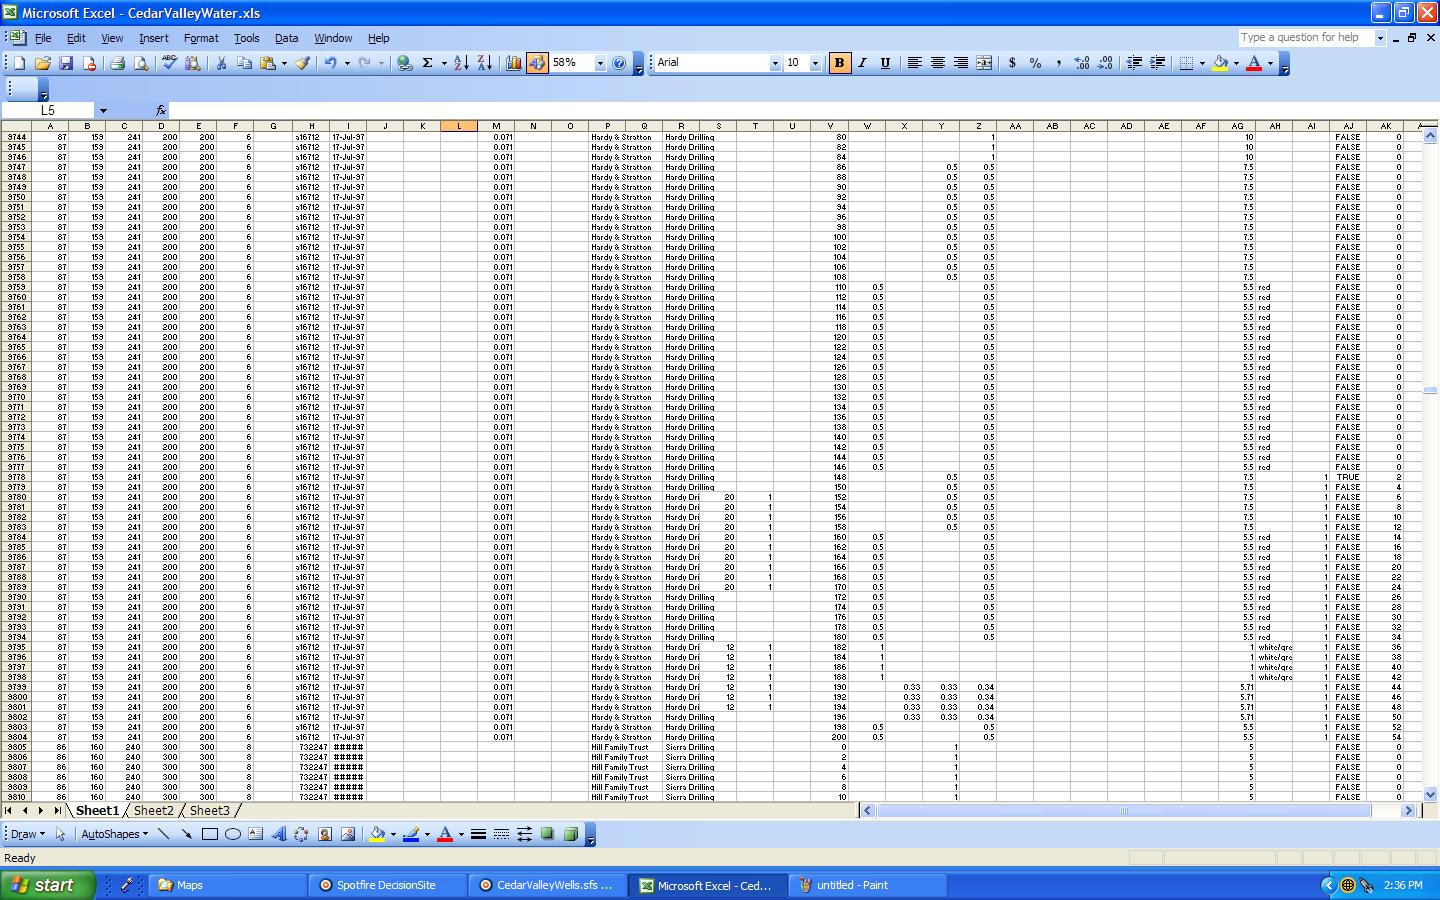1440x900 pixels.
Task: Switch to untitled - Paint taskbar button
Action: (x=867, y=885)
